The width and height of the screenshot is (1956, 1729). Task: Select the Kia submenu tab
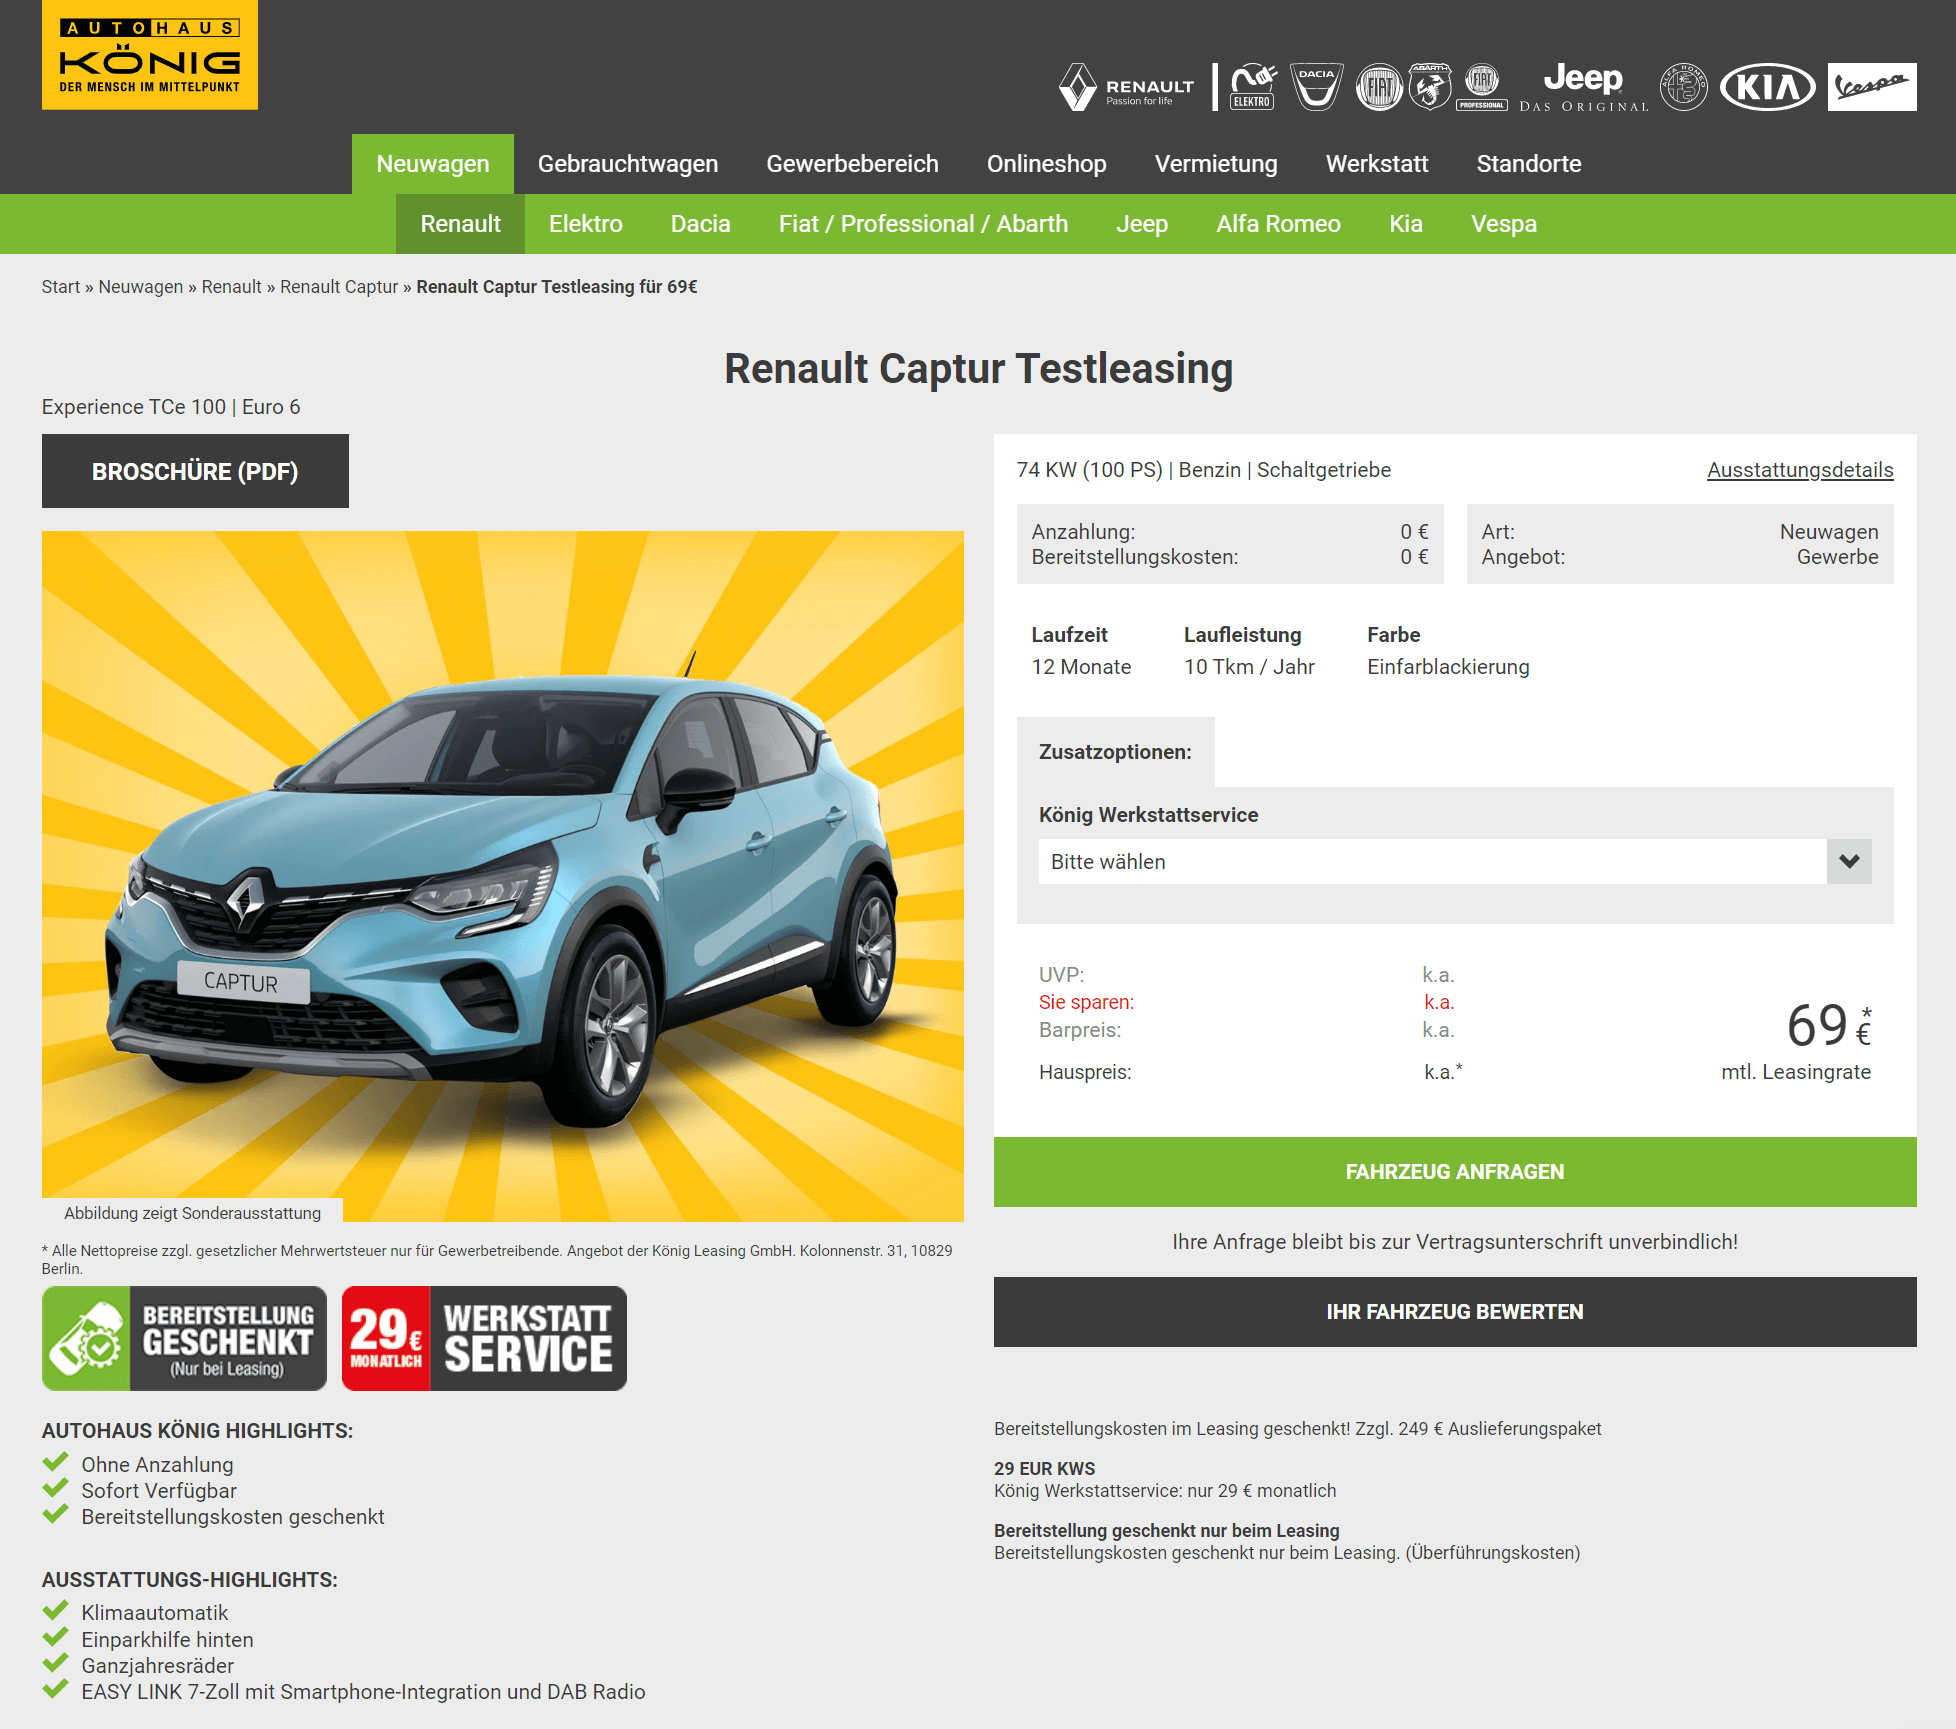(1406, 224)
